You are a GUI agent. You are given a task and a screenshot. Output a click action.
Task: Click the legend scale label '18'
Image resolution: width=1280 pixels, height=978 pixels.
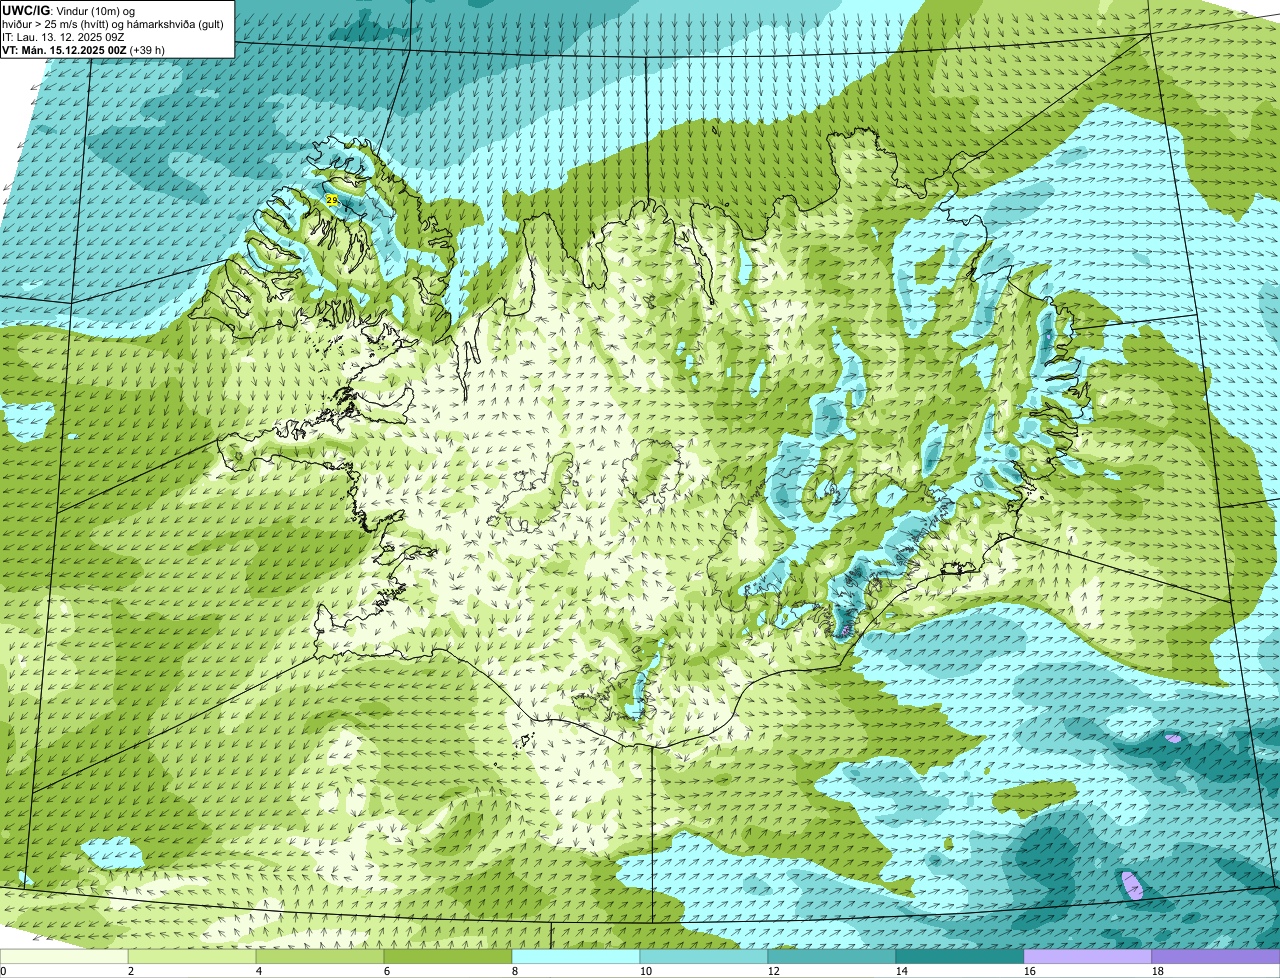point(1158,971)
